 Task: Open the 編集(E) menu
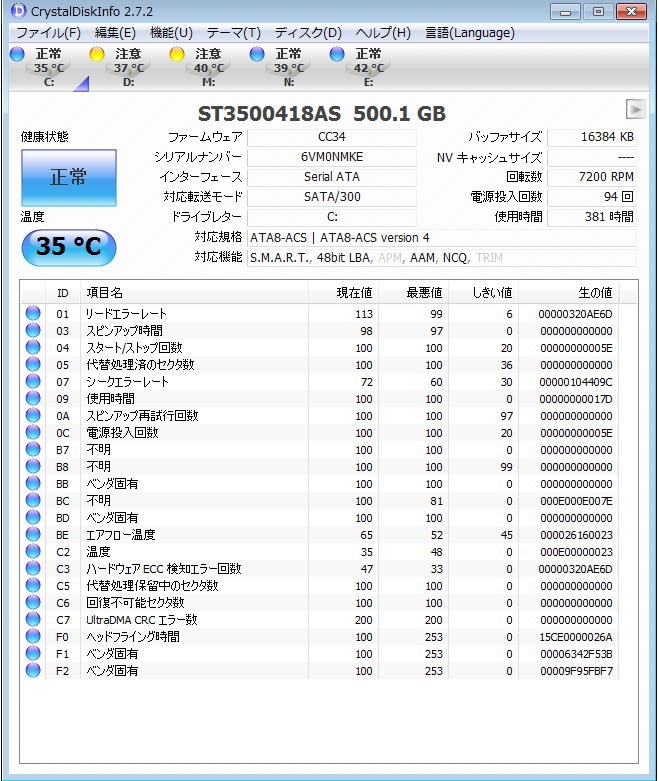[x=115, y=33]
